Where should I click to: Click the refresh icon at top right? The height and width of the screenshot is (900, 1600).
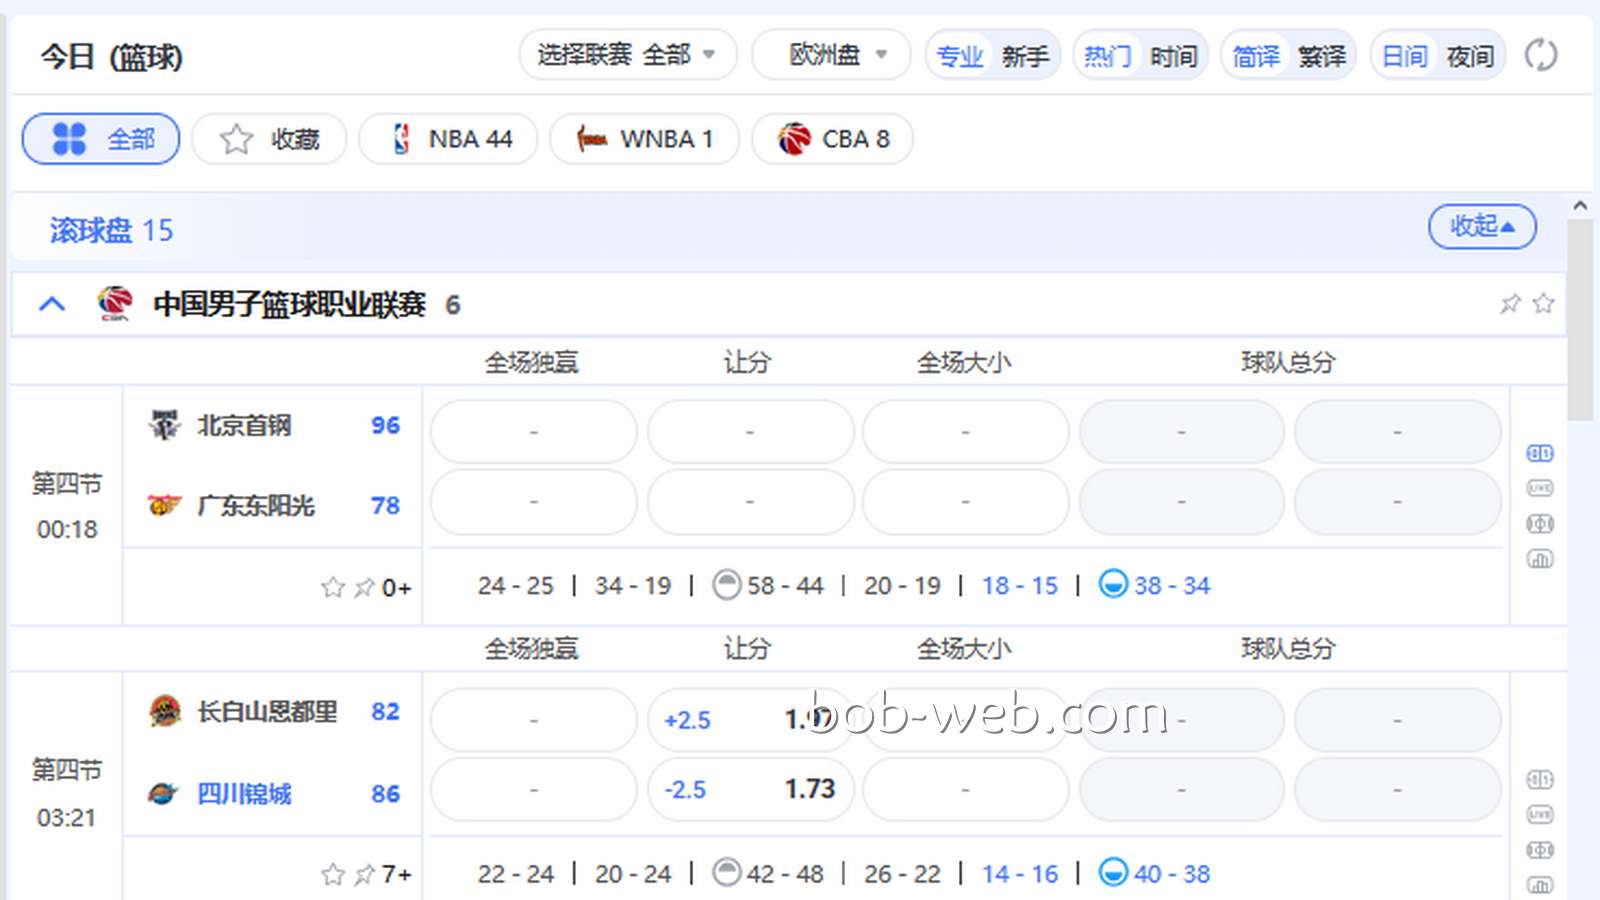point(1540,55)
